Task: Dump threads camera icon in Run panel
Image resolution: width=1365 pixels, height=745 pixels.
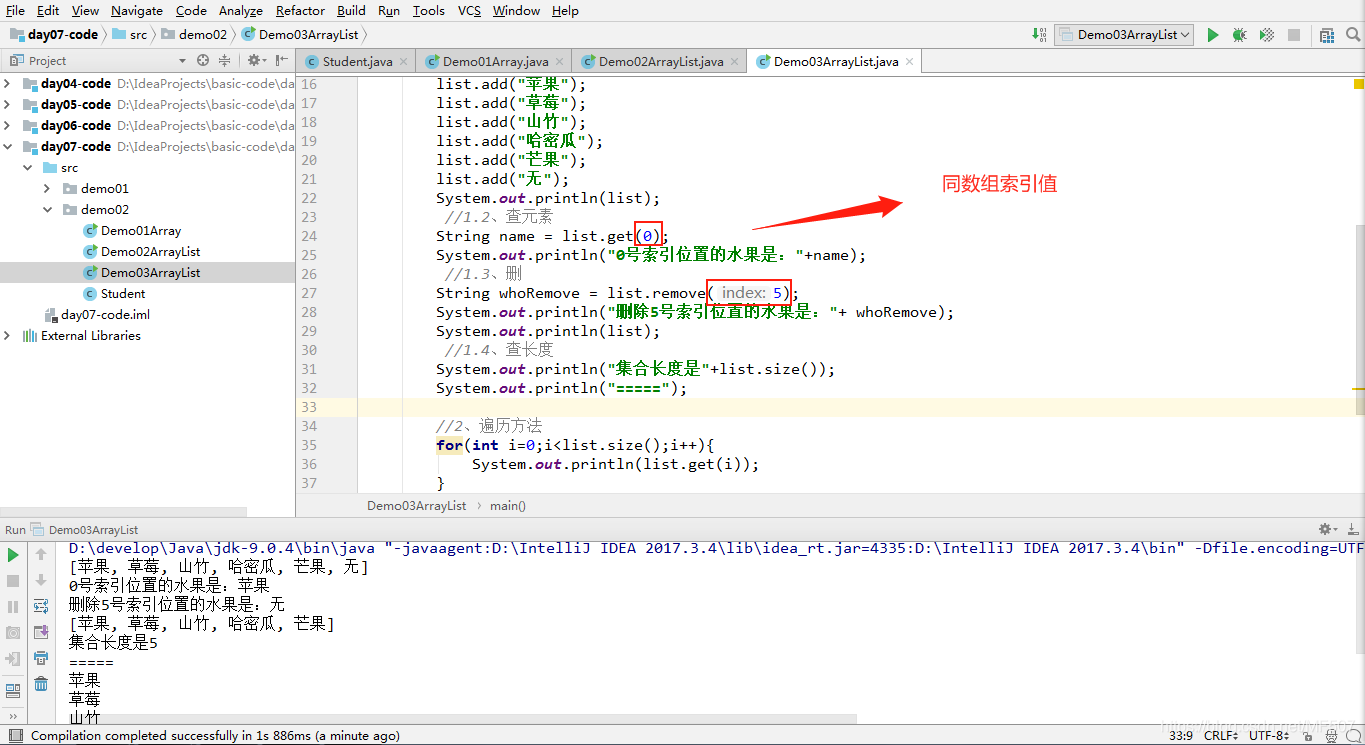Action: click(x=13, y=633)
